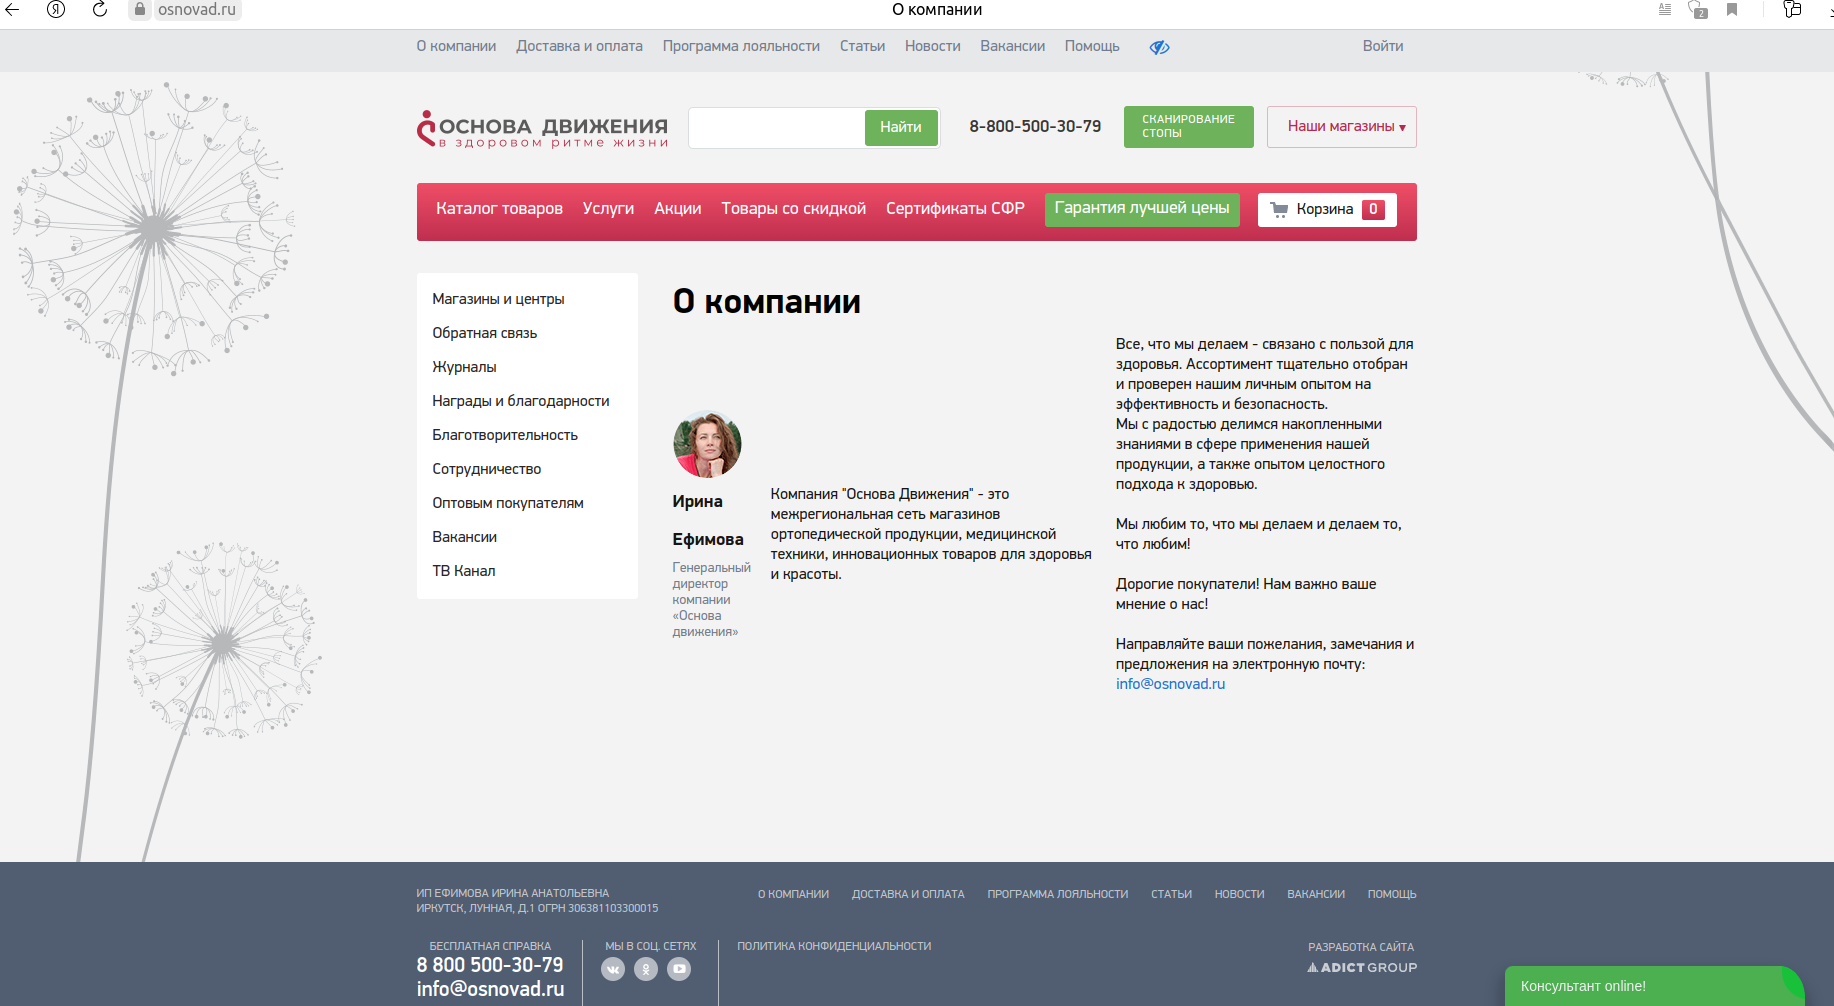Open the Odnoklassniki social icon

tap(646, 969)
